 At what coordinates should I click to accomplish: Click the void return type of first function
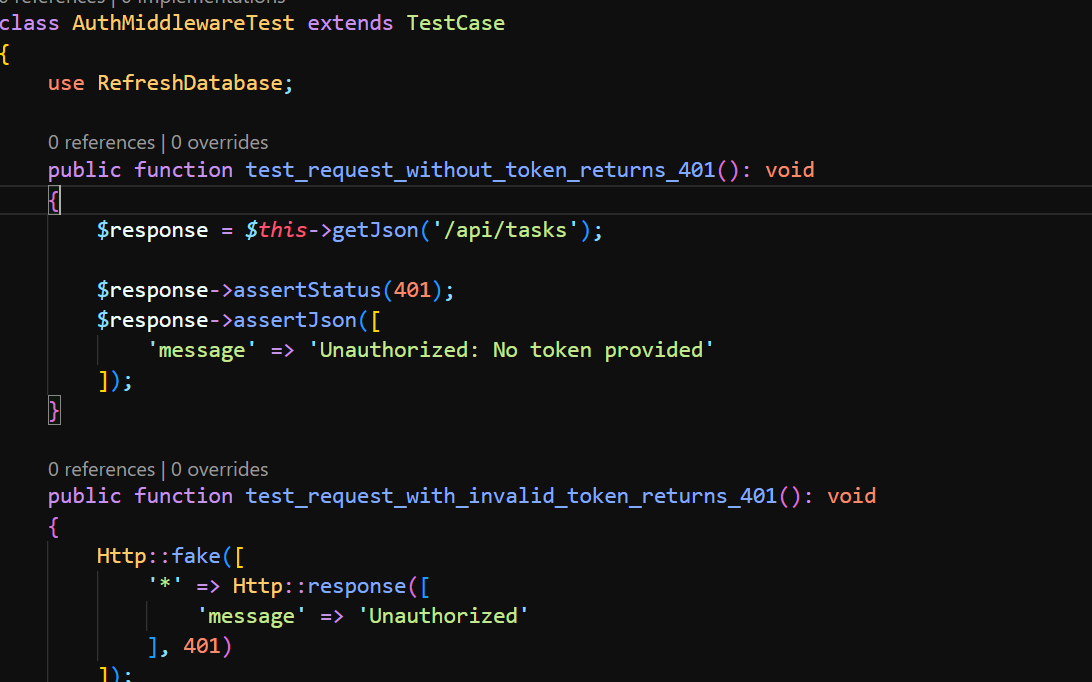click(x=790, y=170)
